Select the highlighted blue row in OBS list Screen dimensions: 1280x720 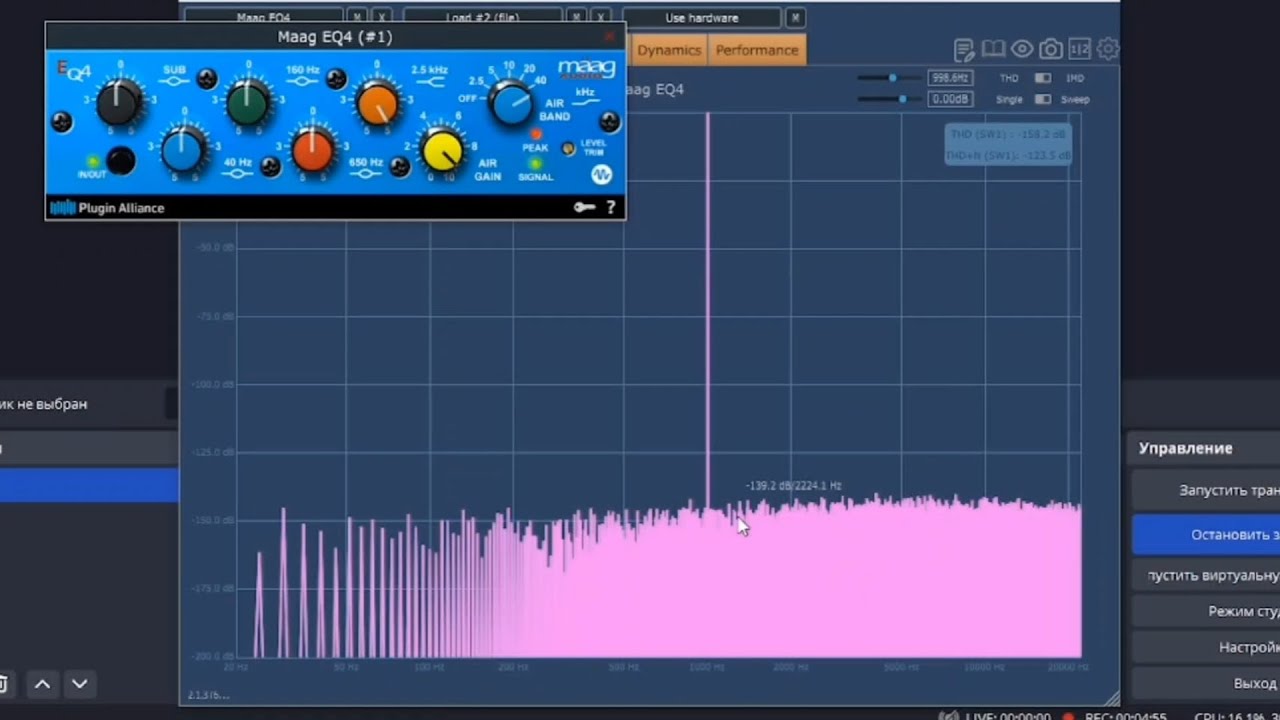coord(89,485)
